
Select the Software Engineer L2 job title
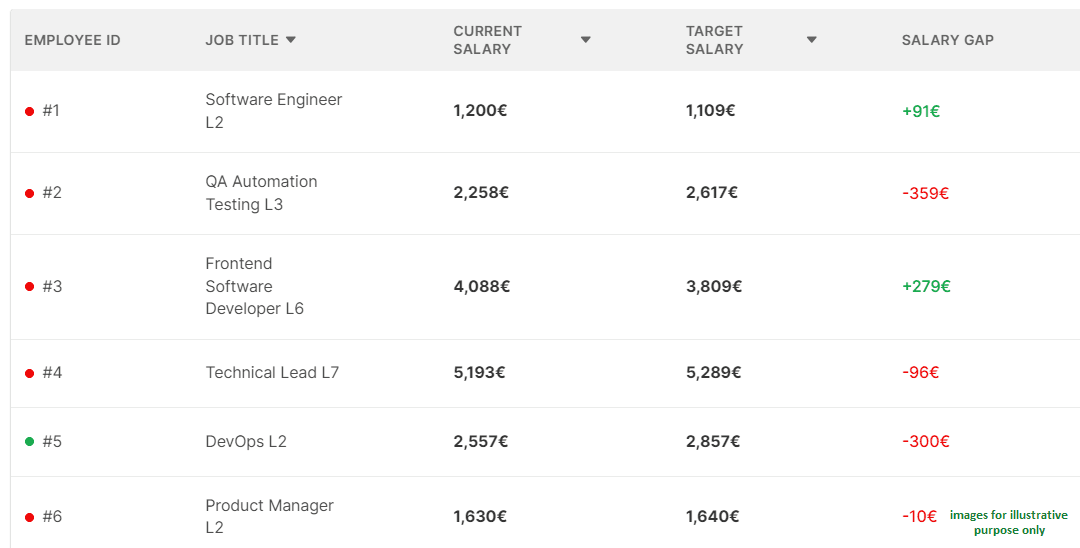[x=273, y=111]
